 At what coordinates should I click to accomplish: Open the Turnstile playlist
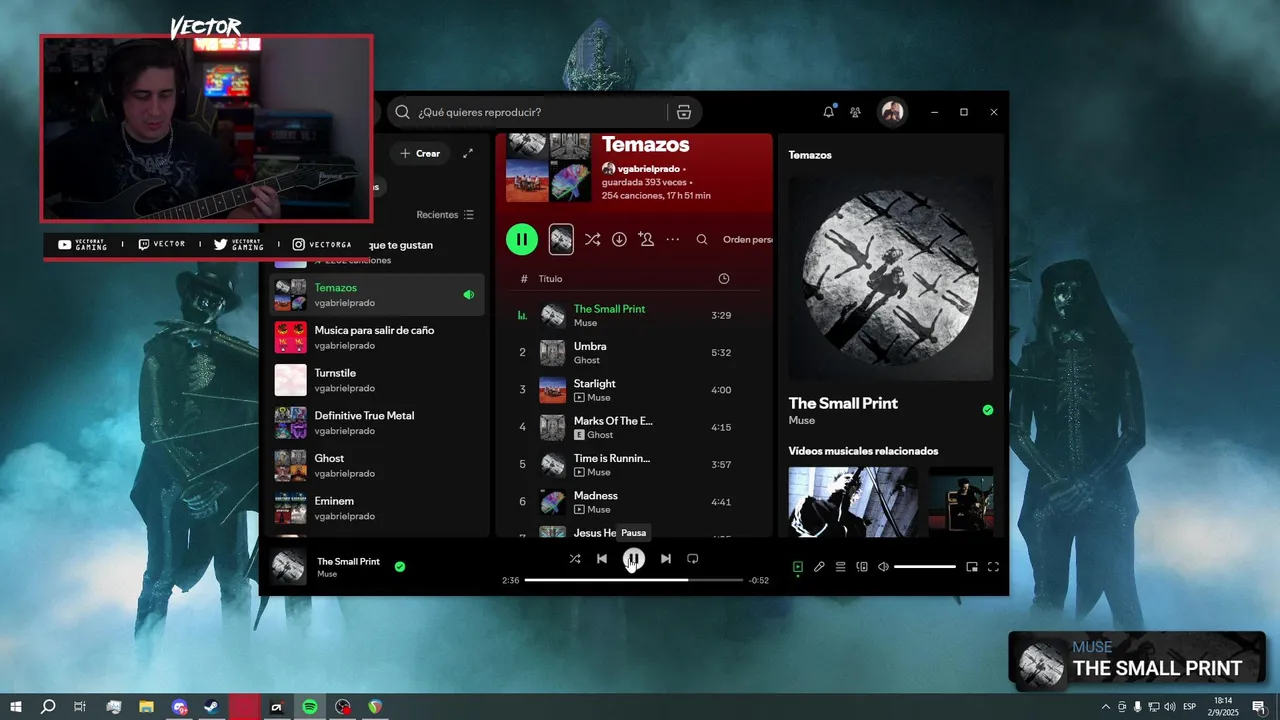pos(377,380)
